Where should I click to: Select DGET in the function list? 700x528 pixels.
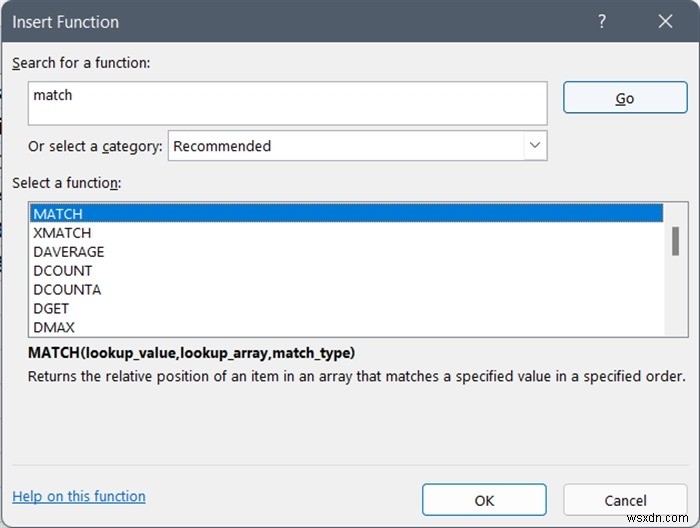click(346, 308)
